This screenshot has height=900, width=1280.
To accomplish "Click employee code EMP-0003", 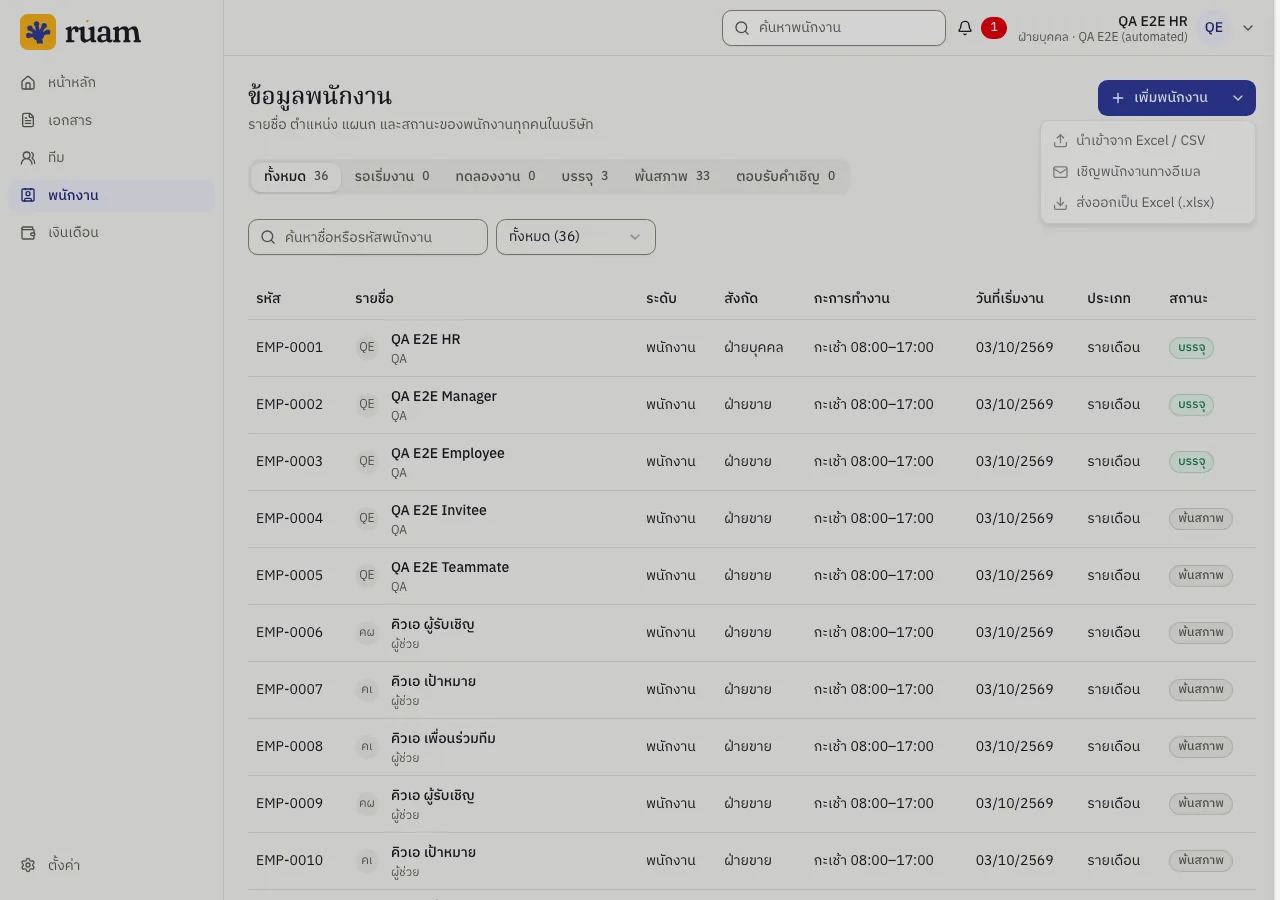I will coord(289,461).
